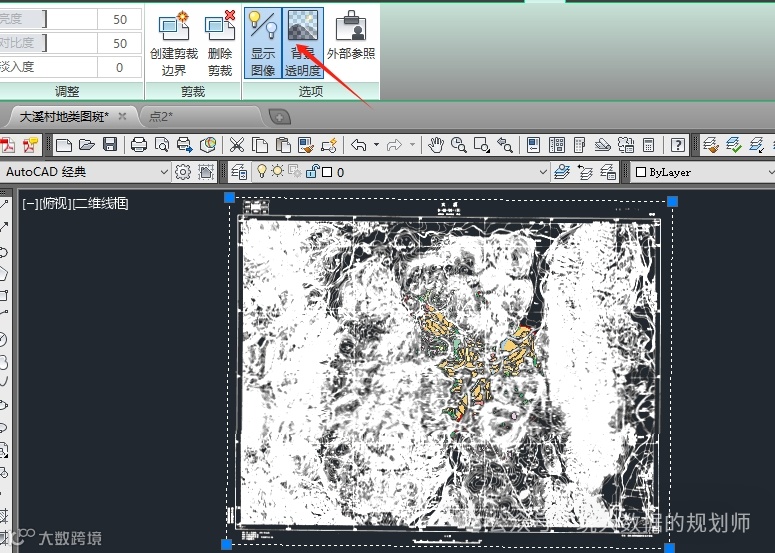Click the PDF with comment icon
Viewport: 775px width, 553px height.
(31, 145)
